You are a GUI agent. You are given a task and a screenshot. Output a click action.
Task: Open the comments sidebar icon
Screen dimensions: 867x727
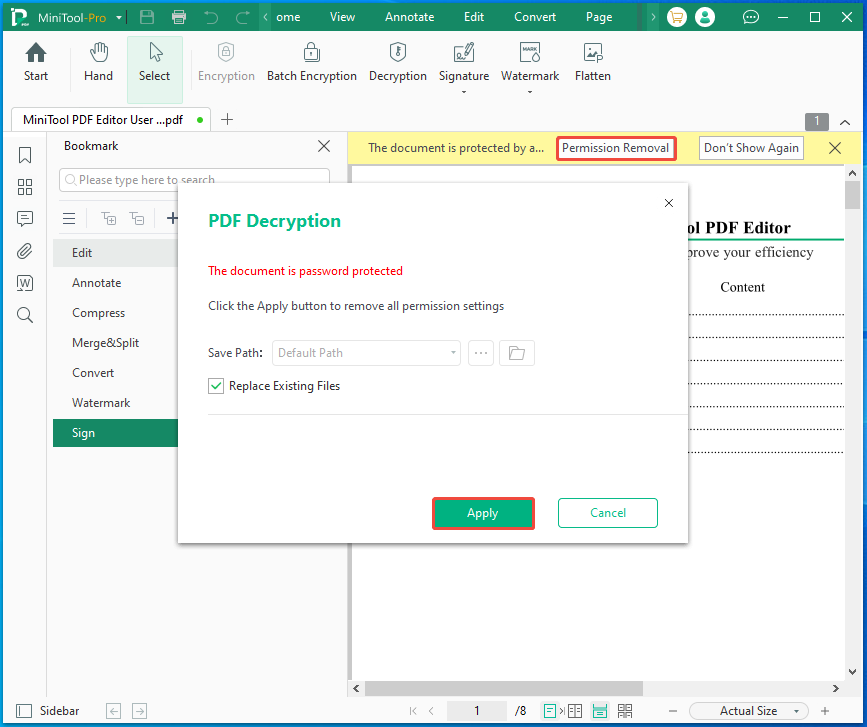[x=25, y=219]
